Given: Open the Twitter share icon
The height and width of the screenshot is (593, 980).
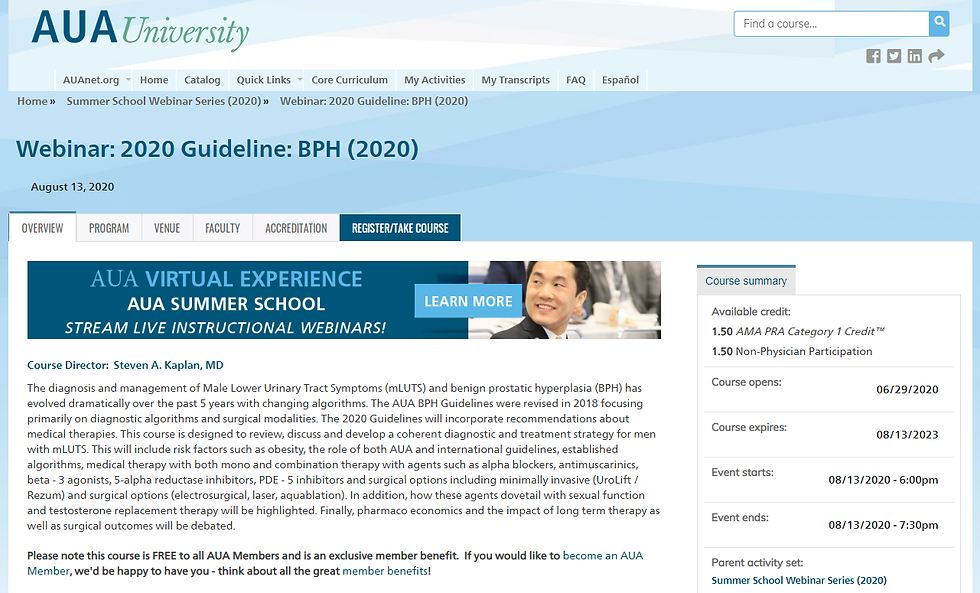Looking at the screenshot, I should point(894,56).
